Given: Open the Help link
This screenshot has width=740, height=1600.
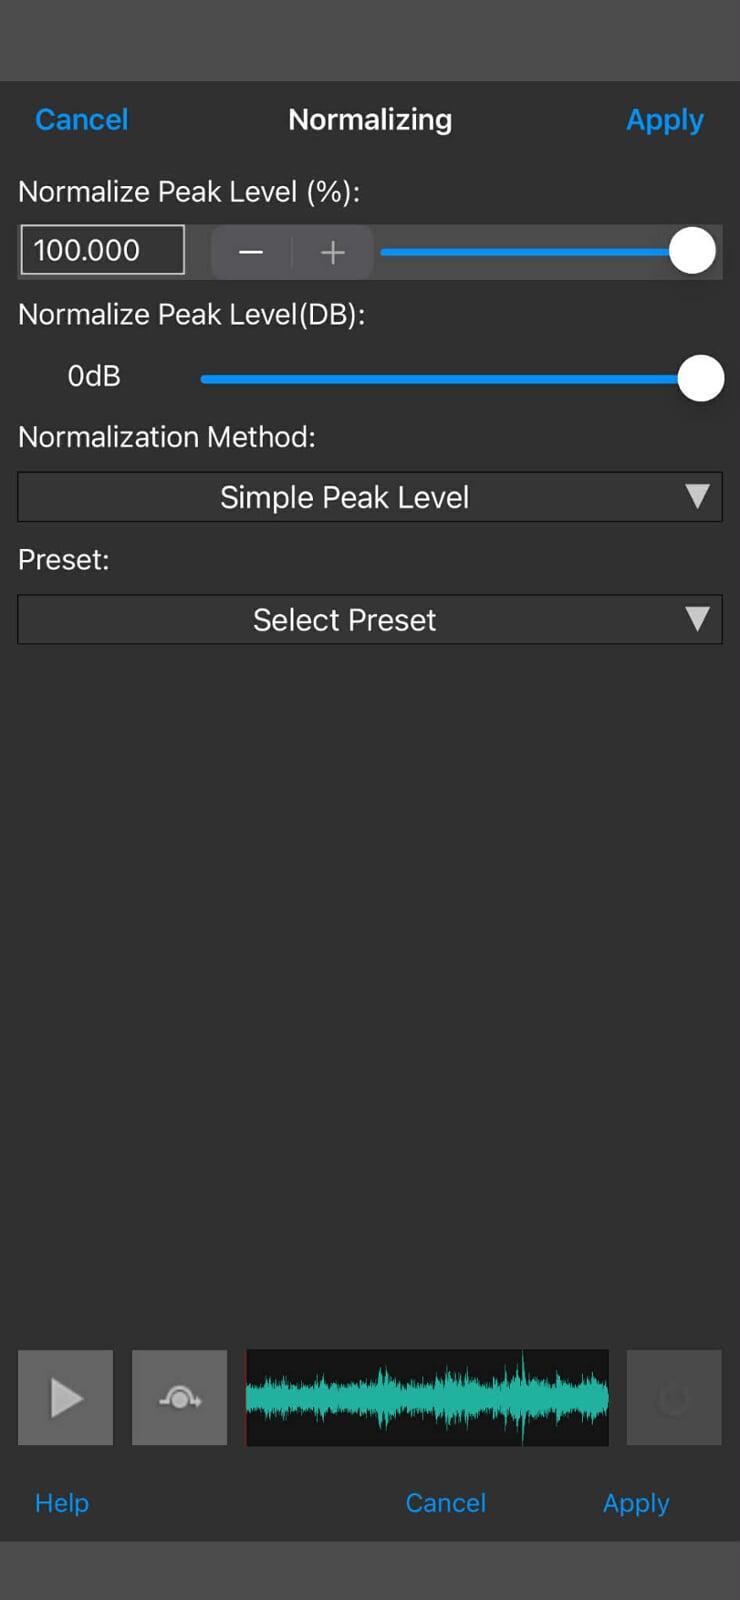Looking at the screenshot, I should (x=62, y=1503).
